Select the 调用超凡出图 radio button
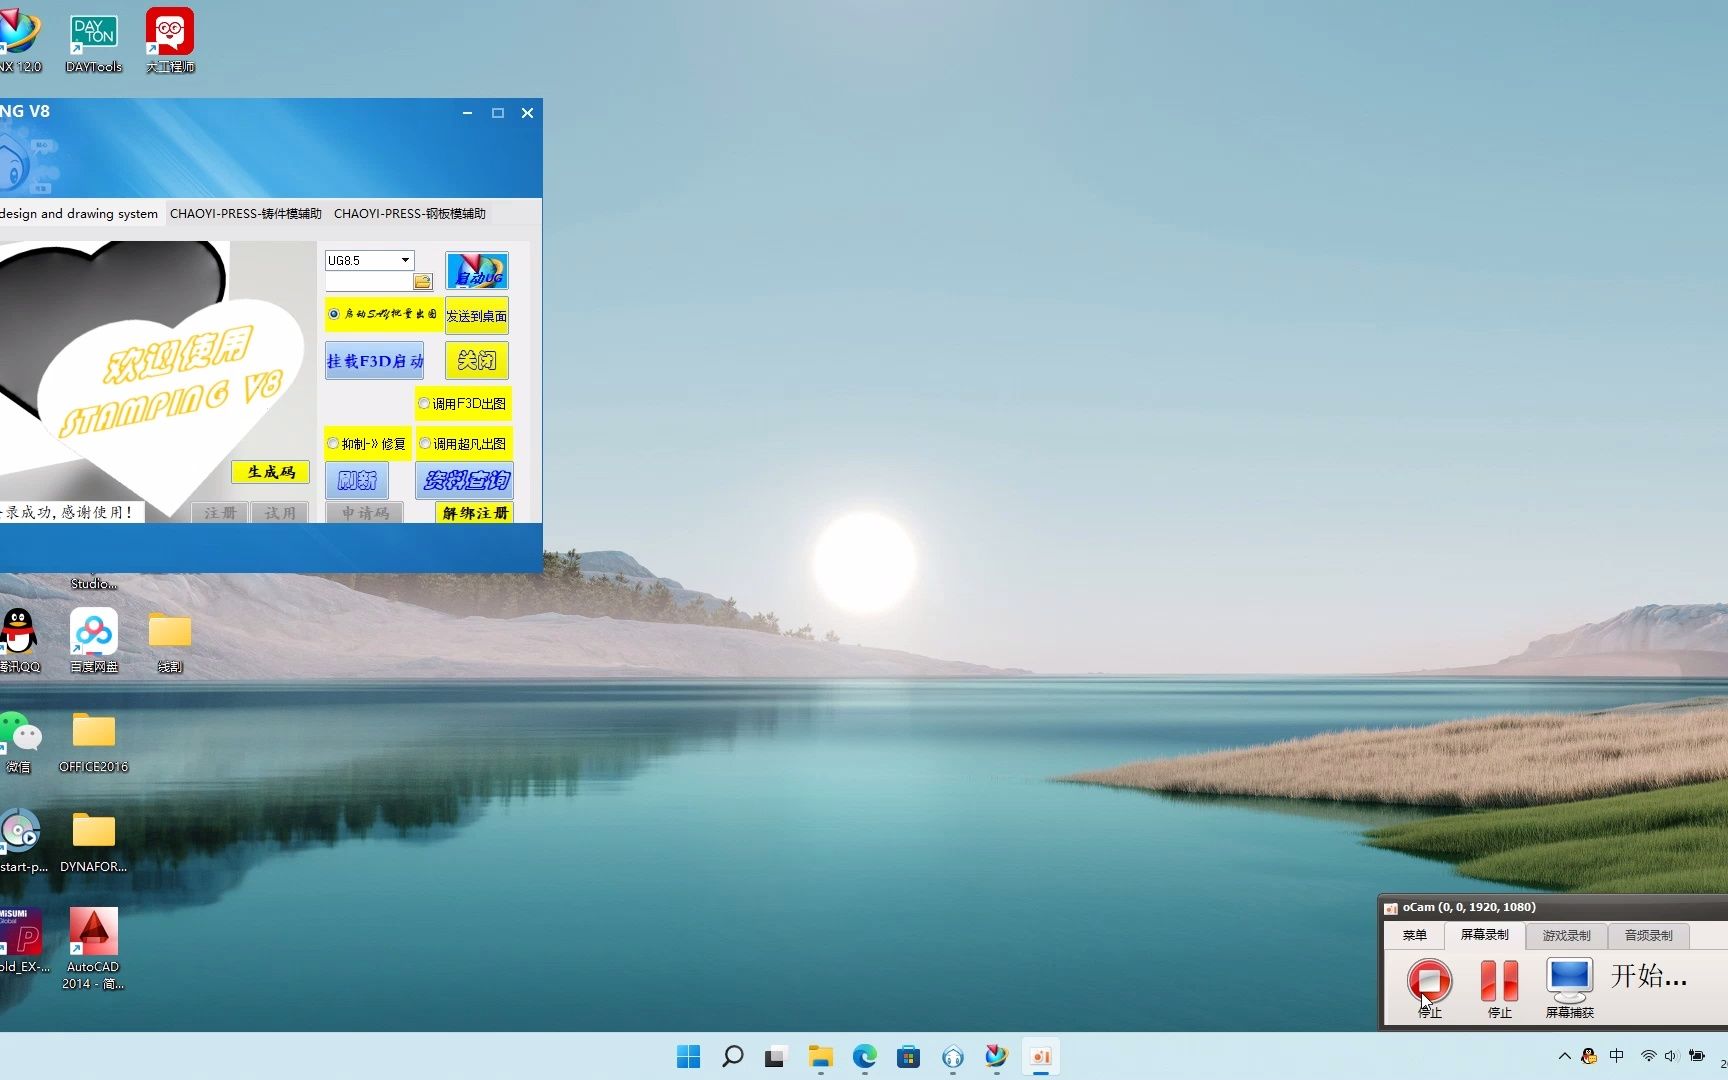The image size is (1728, 1080). pyautogui.click(x=425, y=444)
